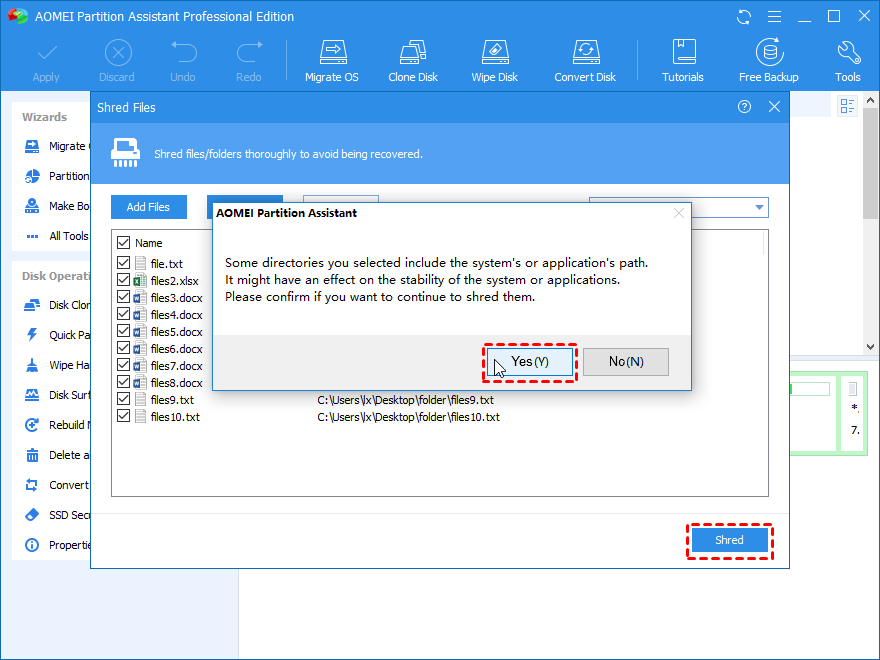Select Convert option in sidebar
This screenshot has height=660, width=880.
[56, 485]
